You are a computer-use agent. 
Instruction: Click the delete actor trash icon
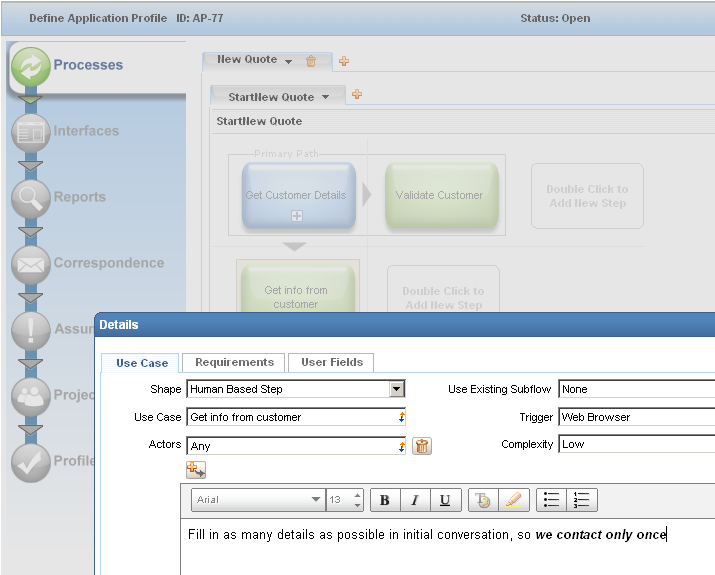422,446
